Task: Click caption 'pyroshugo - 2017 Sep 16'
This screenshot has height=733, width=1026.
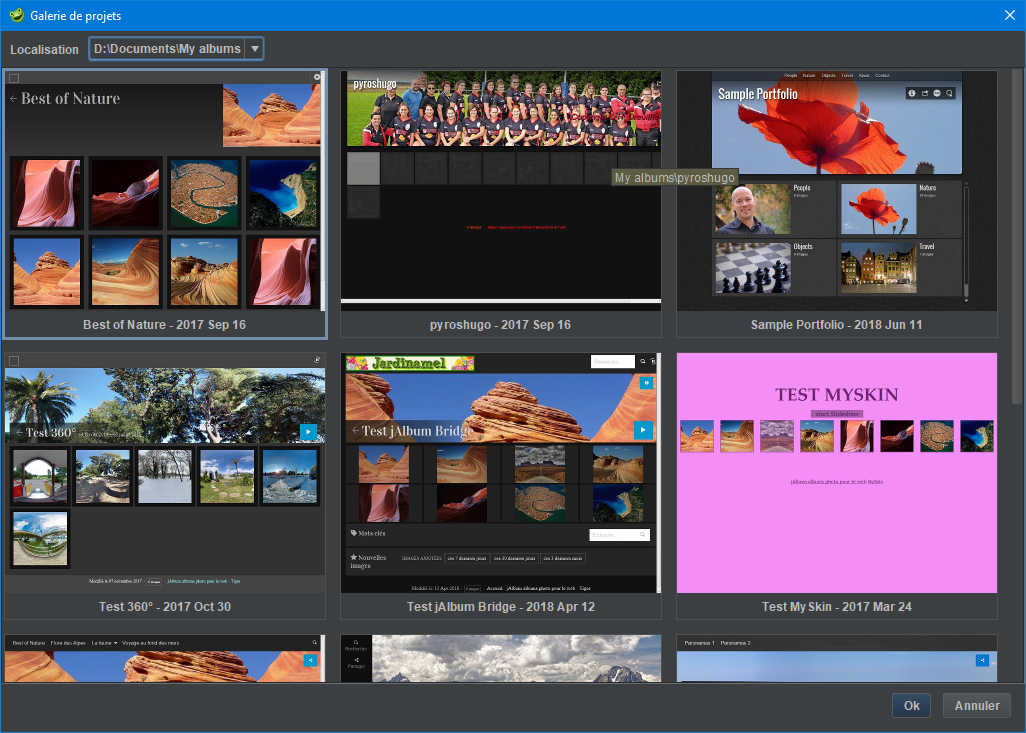Action: click(x=501, y=325)
